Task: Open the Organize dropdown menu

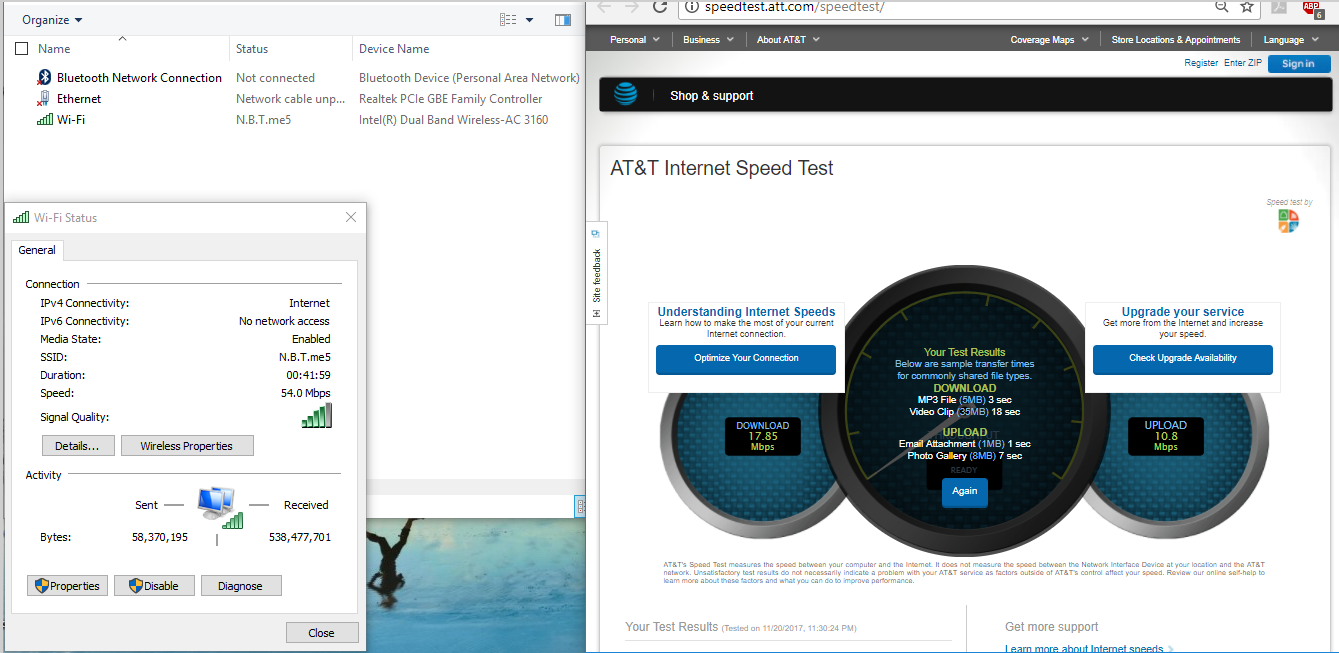Action: pos(52,20)
